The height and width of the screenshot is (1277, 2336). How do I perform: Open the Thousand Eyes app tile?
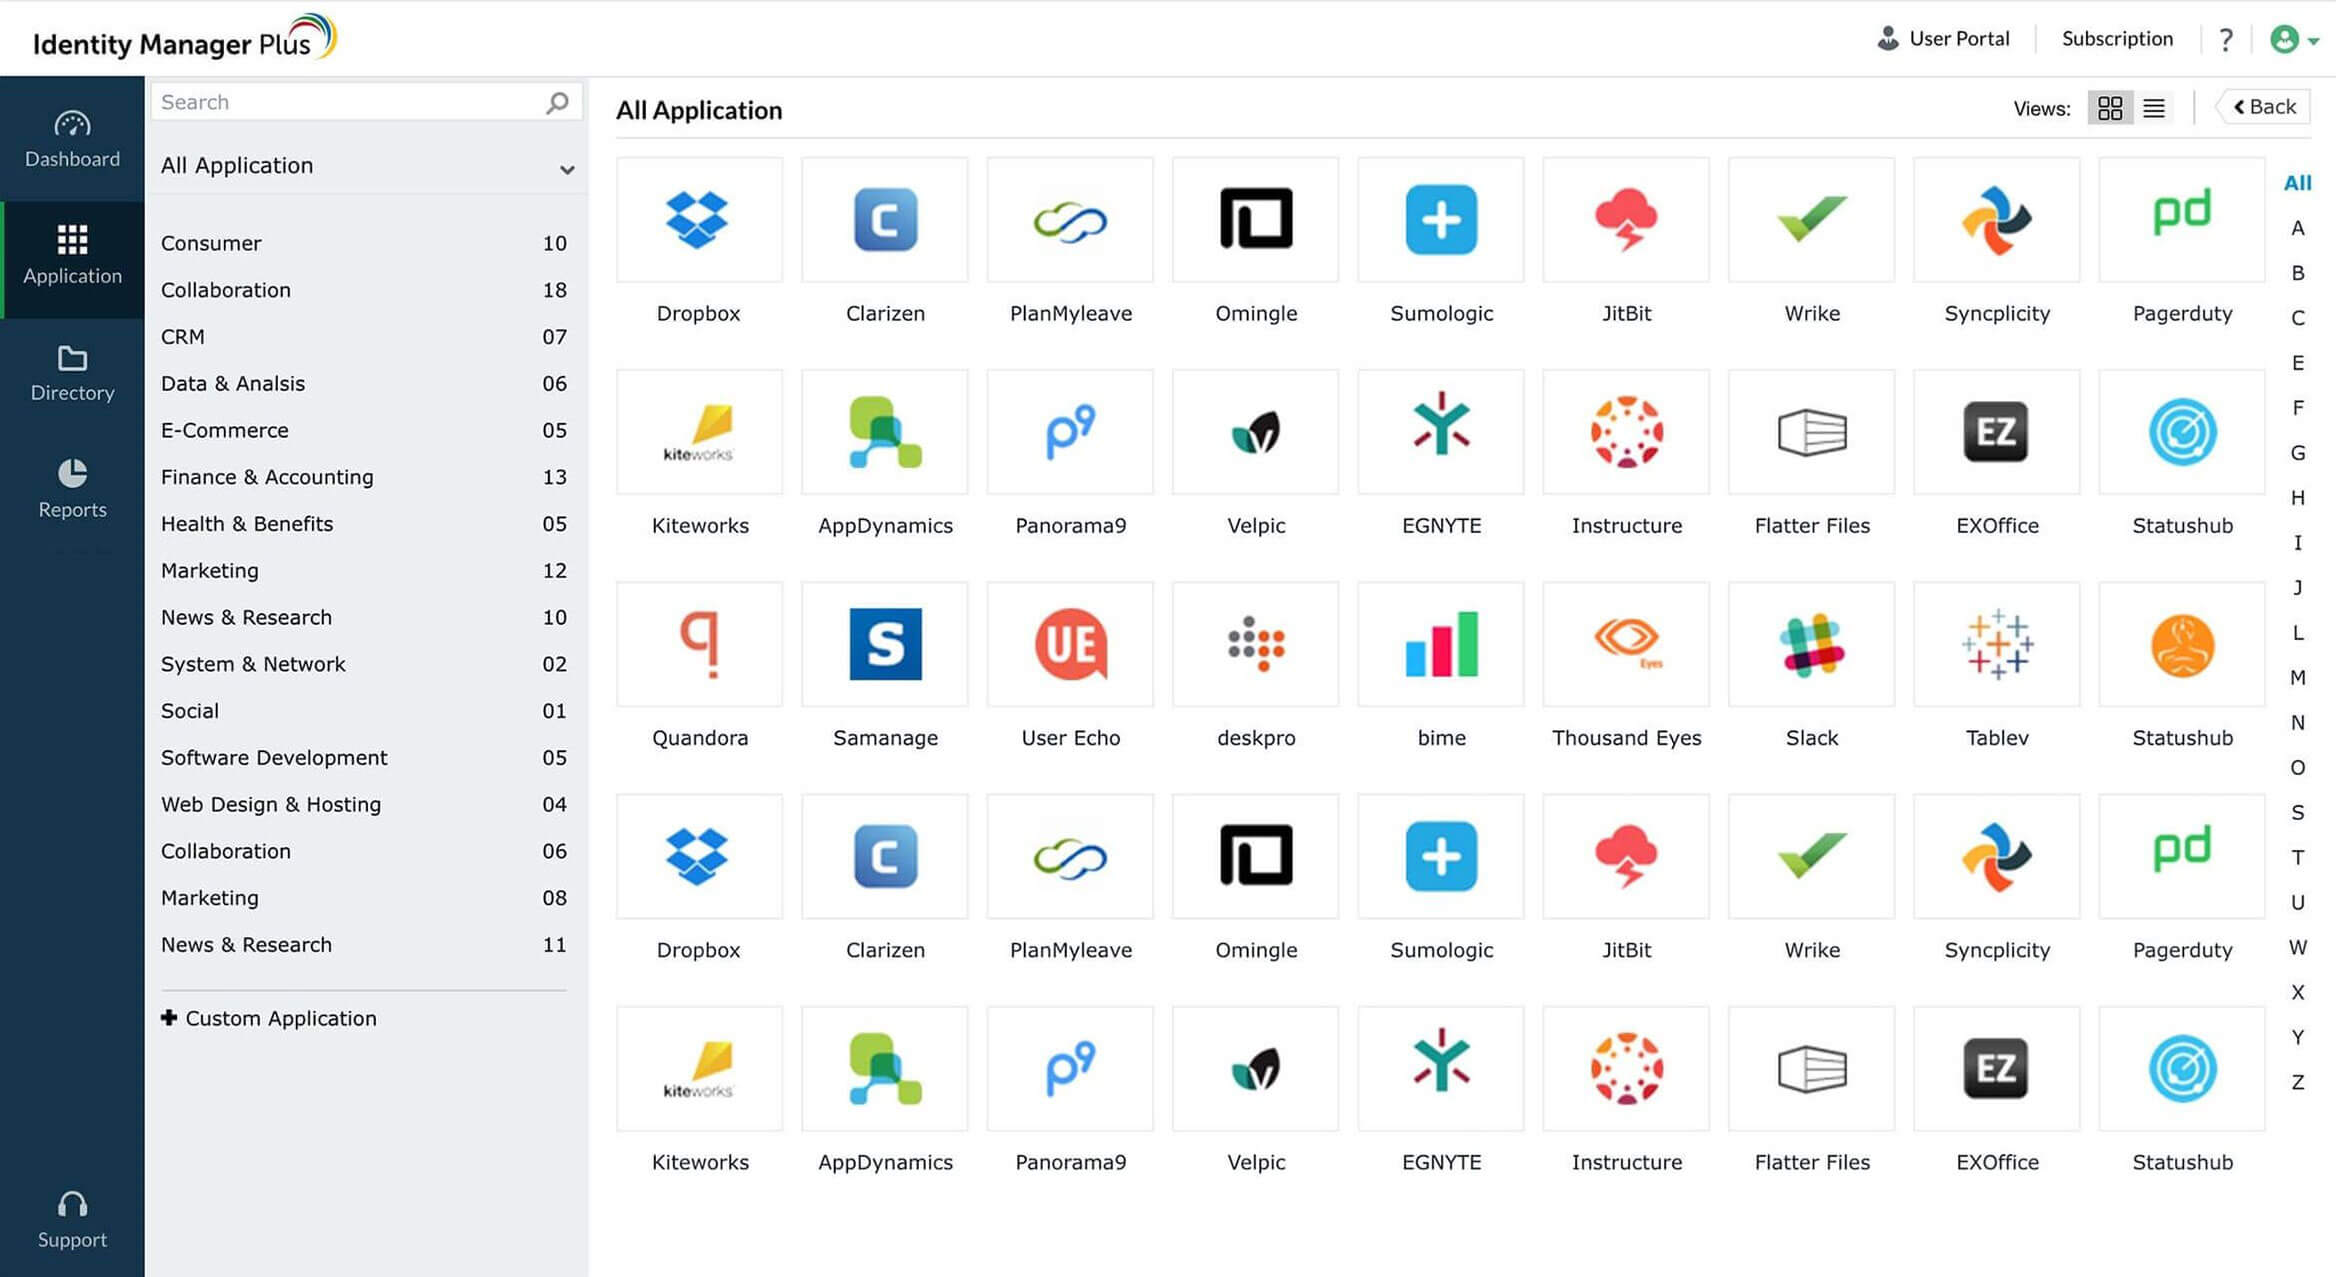[x=1626, y=645]
